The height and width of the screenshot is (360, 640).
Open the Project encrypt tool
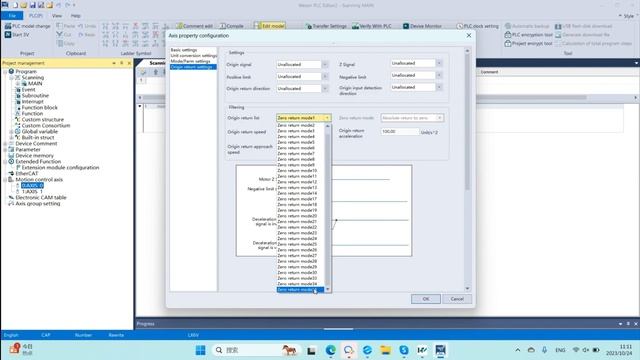(529, 43)
